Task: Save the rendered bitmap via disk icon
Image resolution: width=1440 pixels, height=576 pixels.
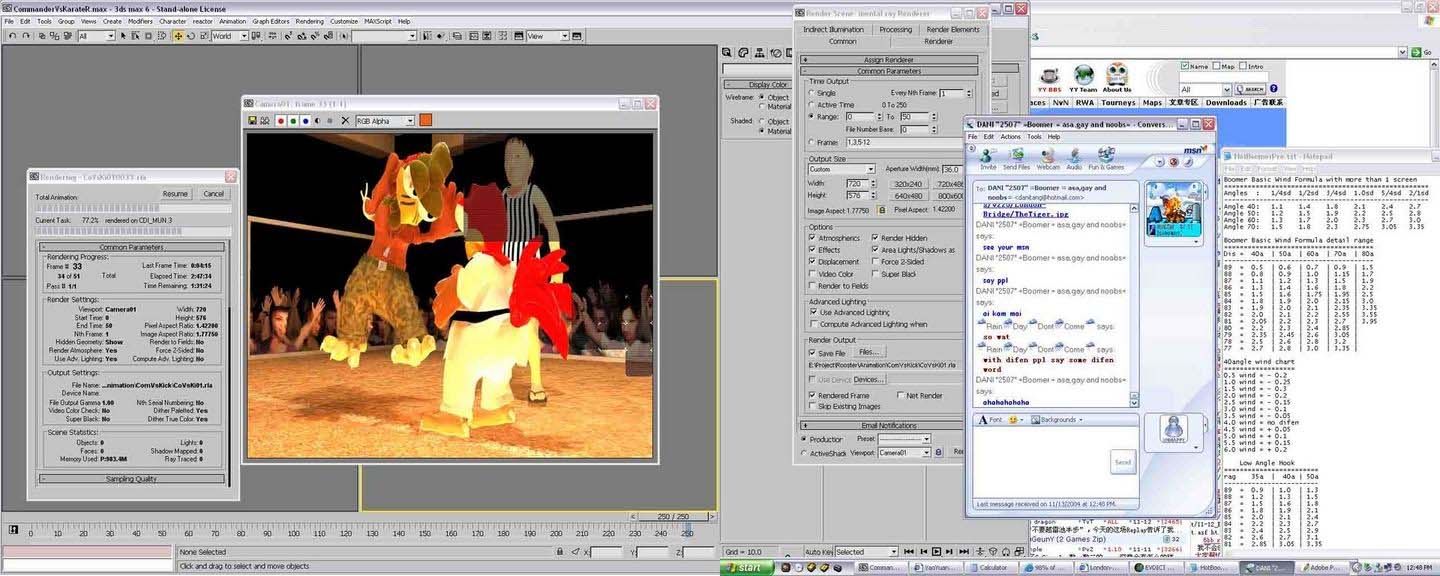Action: [253, 121]
